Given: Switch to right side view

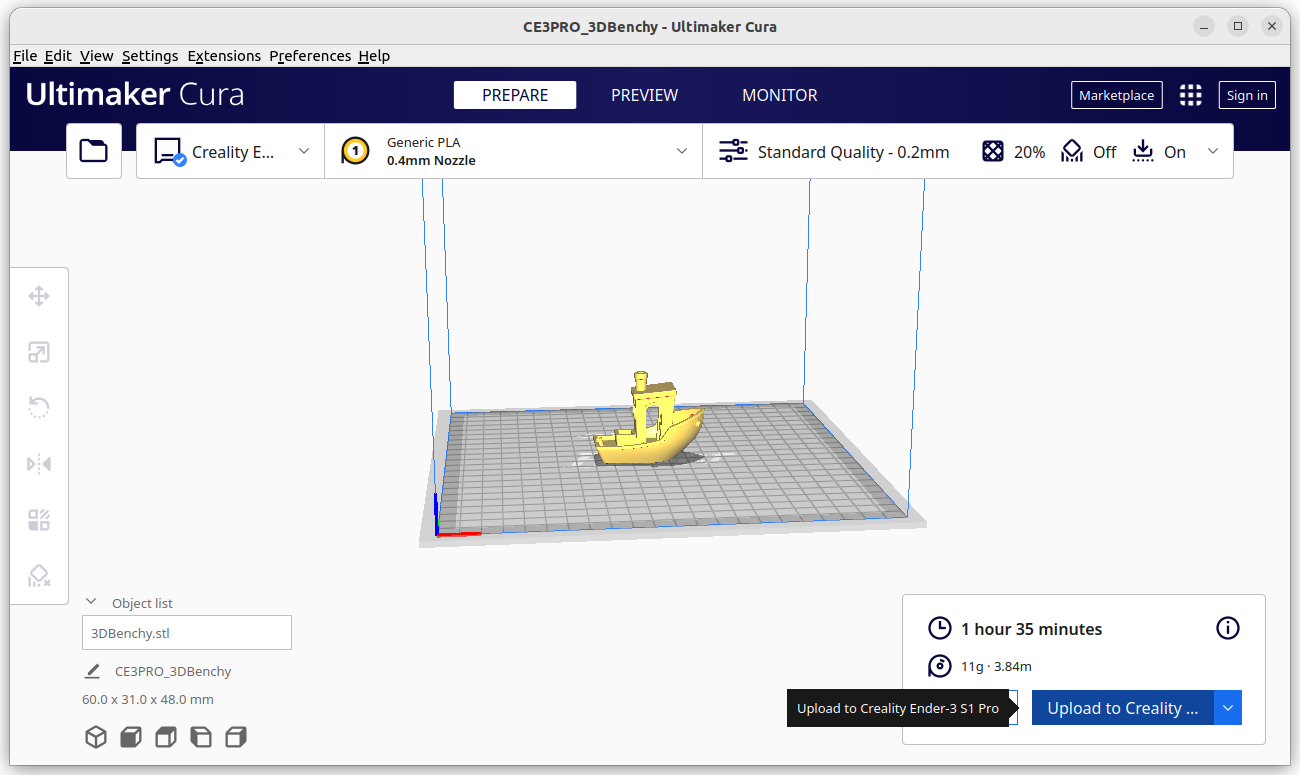Looking at the screenshot, I should (x=236, y=738).
